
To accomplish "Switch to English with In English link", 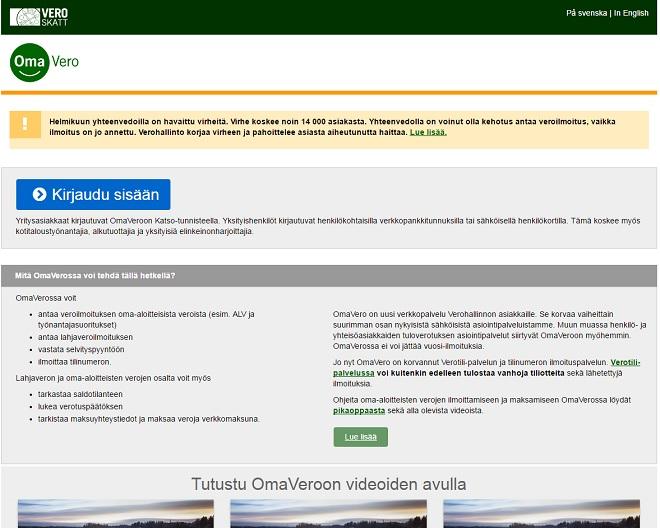I will click(631, 13).
